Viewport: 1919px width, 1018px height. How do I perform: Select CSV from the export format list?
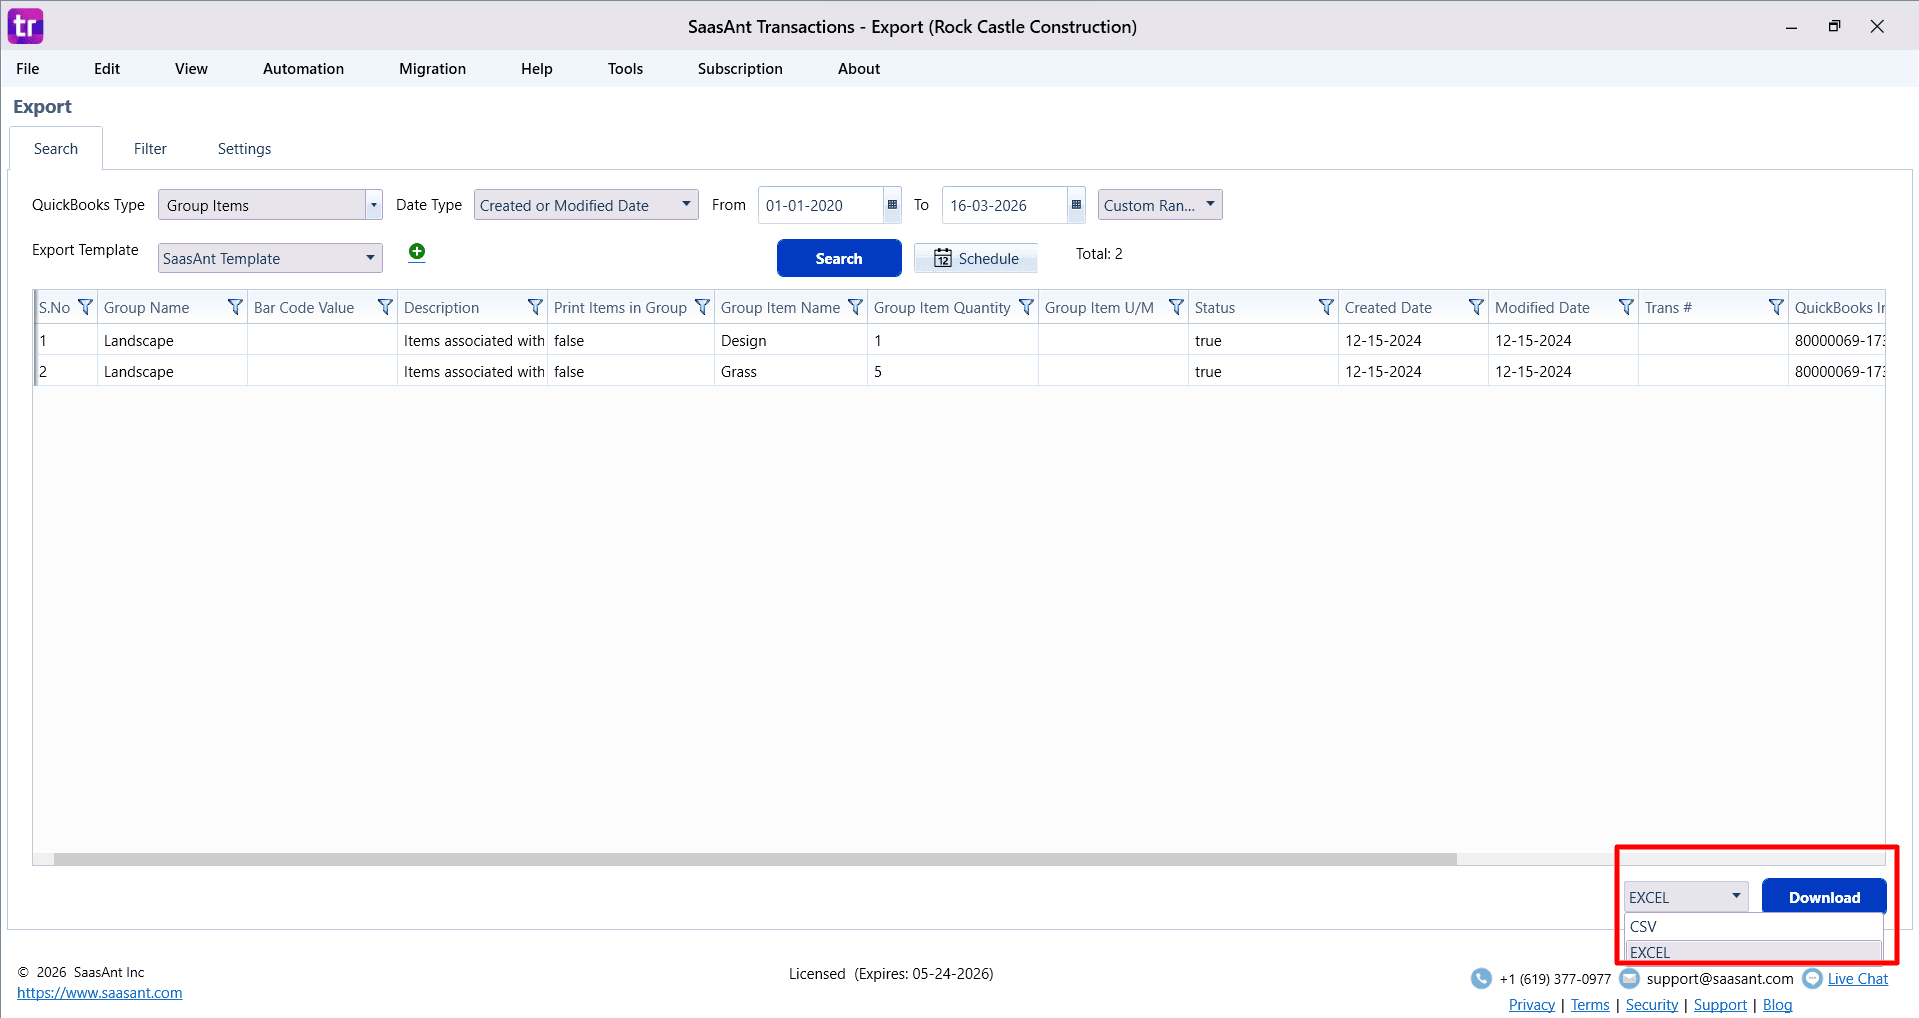[x=1643, y=926]
